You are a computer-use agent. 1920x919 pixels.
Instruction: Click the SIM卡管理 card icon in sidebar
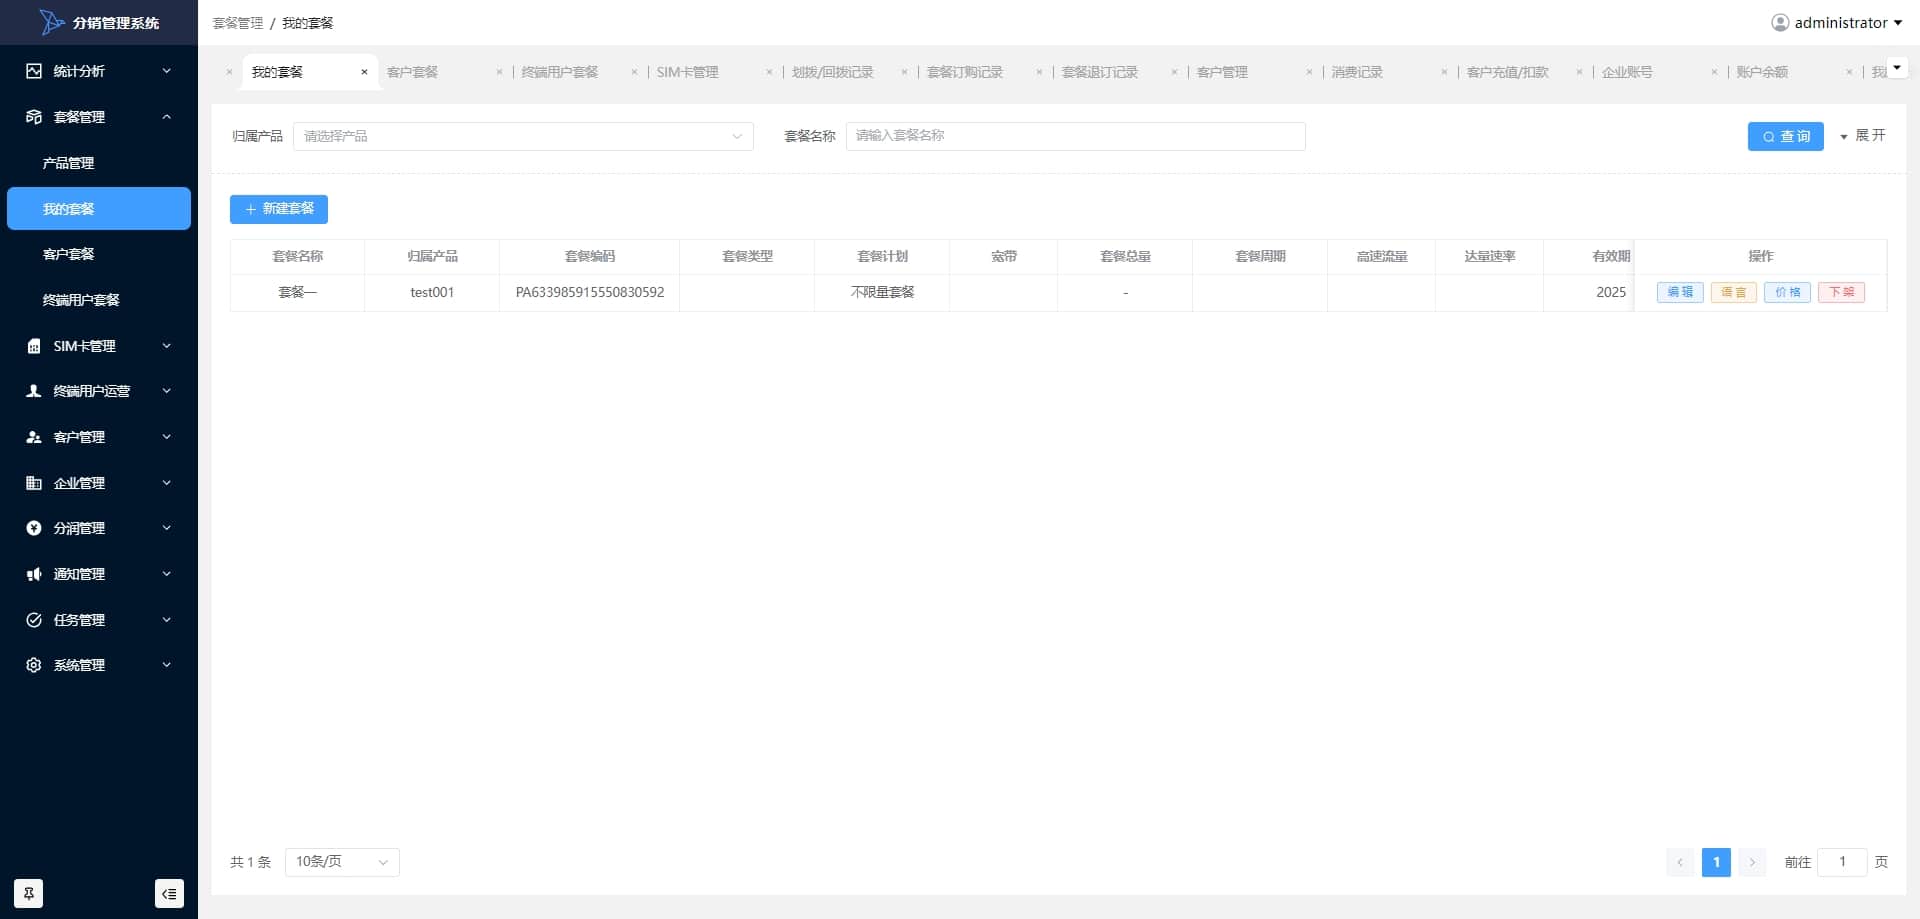[34, 346]
